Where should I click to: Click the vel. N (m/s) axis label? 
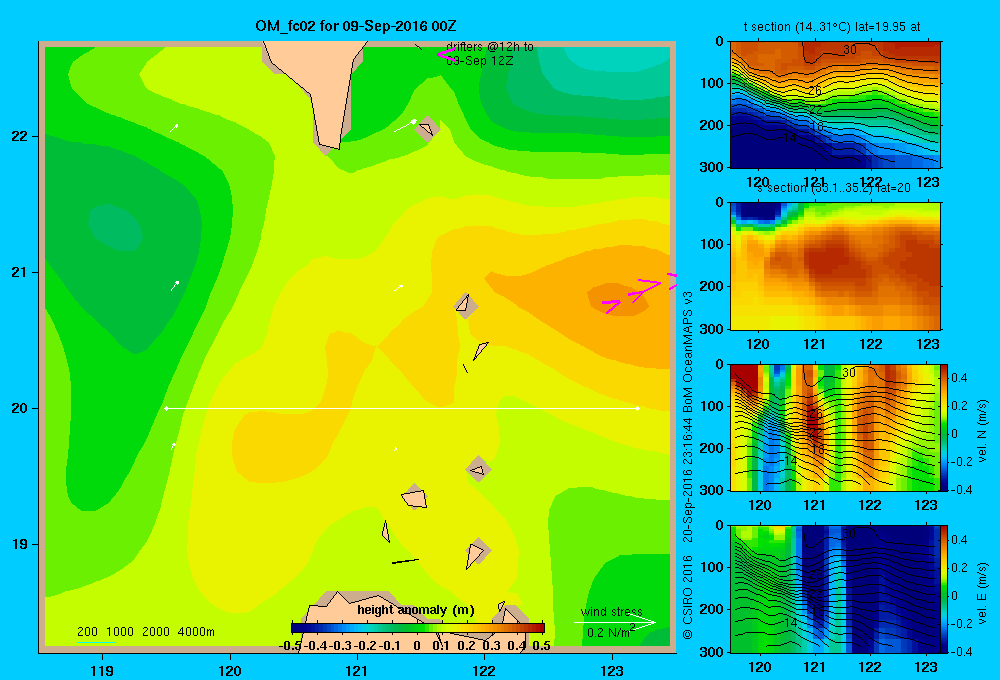[982, 431]
